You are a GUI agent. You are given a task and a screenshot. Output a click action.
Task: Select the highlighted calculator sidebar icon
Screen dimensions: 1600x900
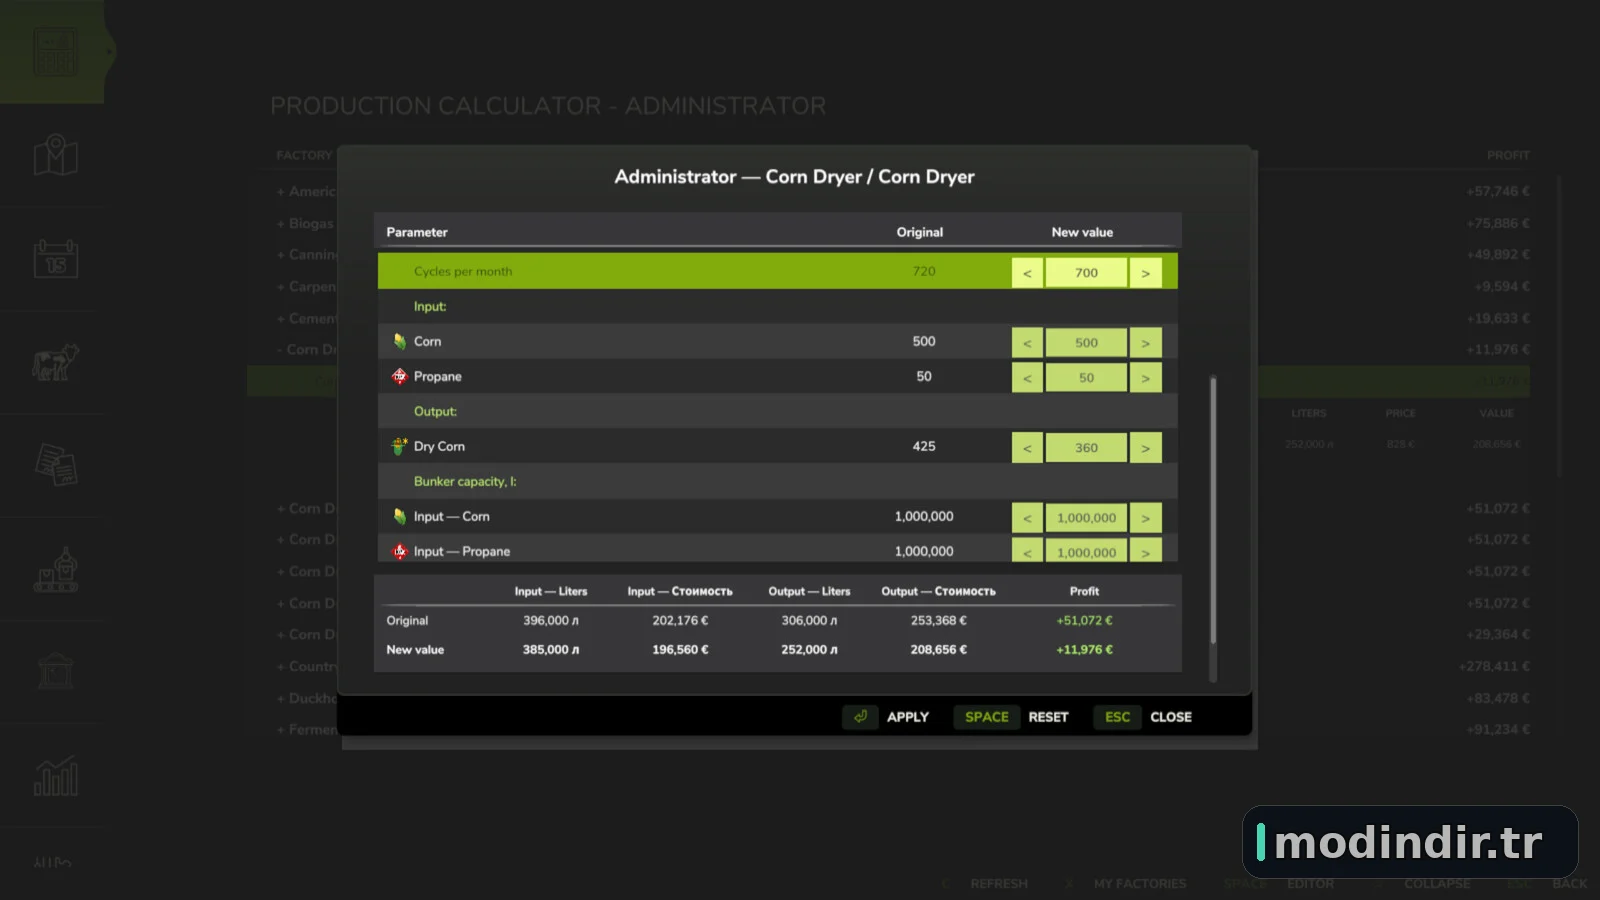[55, 52]
